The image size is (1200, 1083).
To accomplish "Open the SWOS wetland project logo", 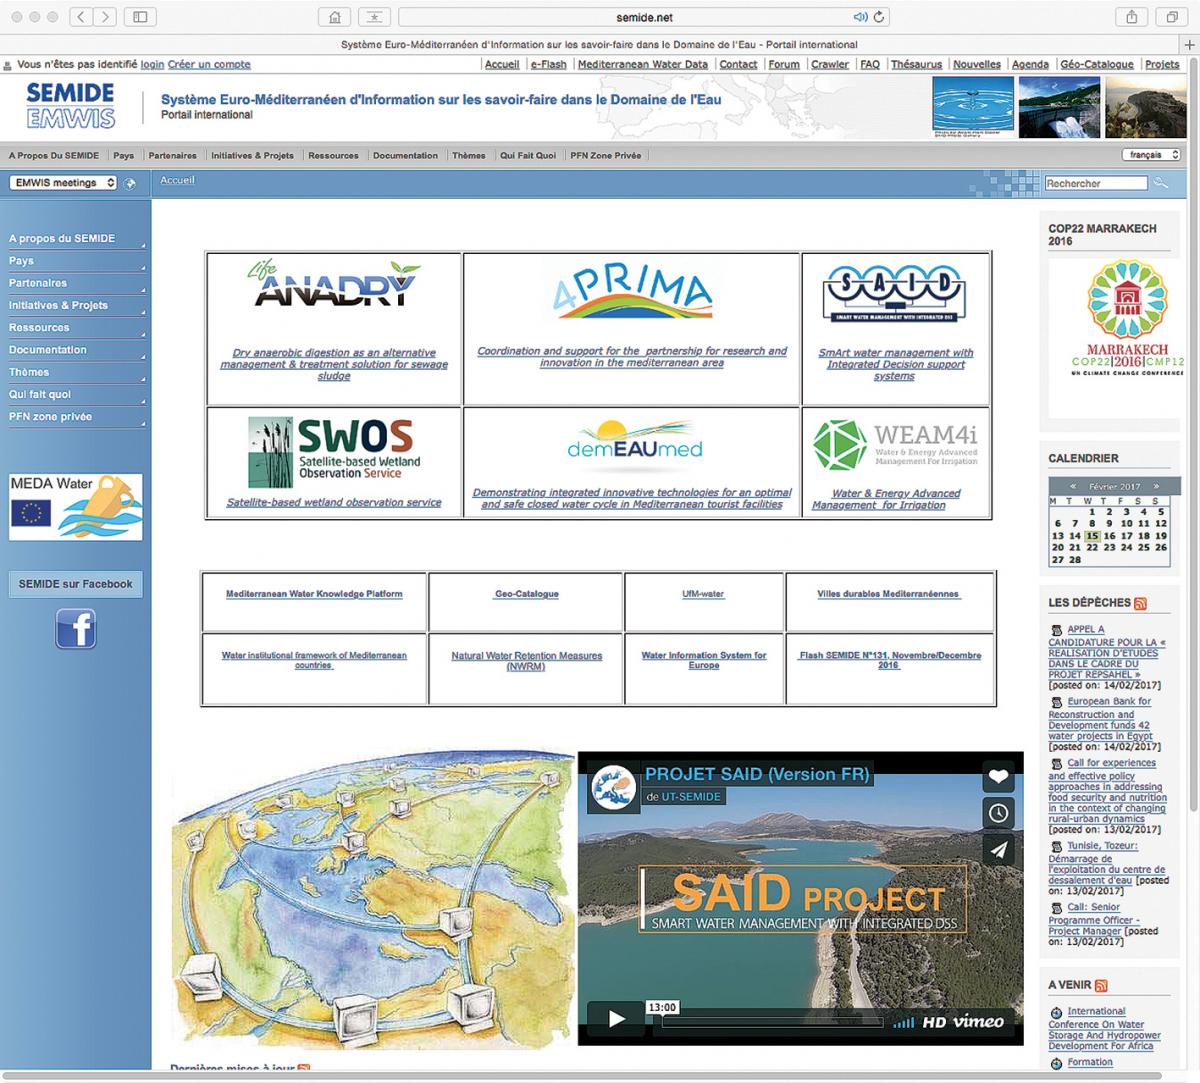I will coord(333,452).
